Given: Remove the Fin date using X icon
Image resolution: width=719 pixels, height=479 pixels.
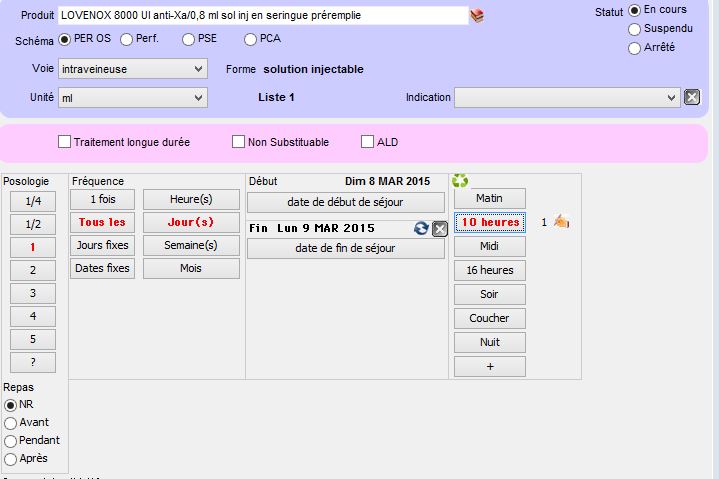Looking at the screenshot, I should pos(440,228).
